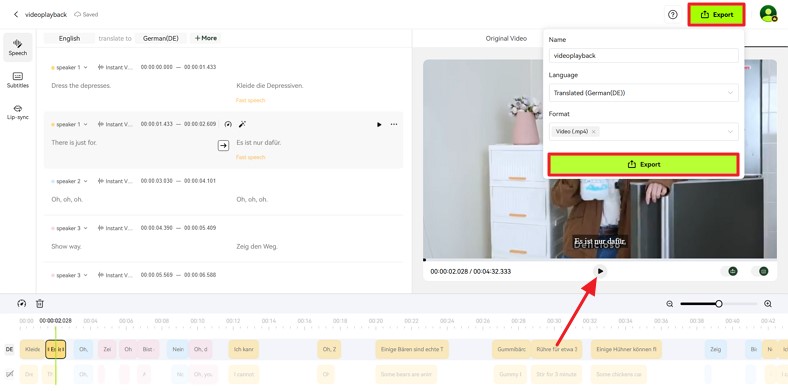Zoom in the timeline with plus magnifier

click(767, 304)
